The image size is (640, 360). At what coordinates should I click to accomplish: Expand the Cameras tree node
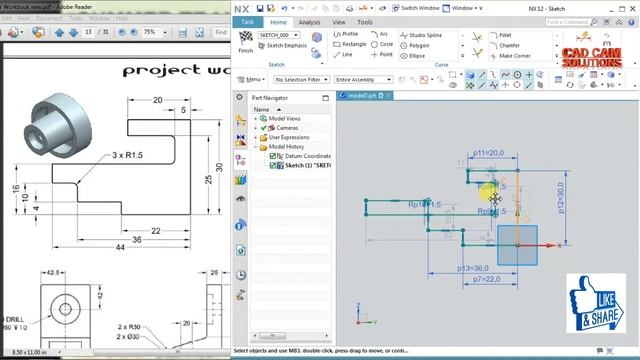click(256, 128)
